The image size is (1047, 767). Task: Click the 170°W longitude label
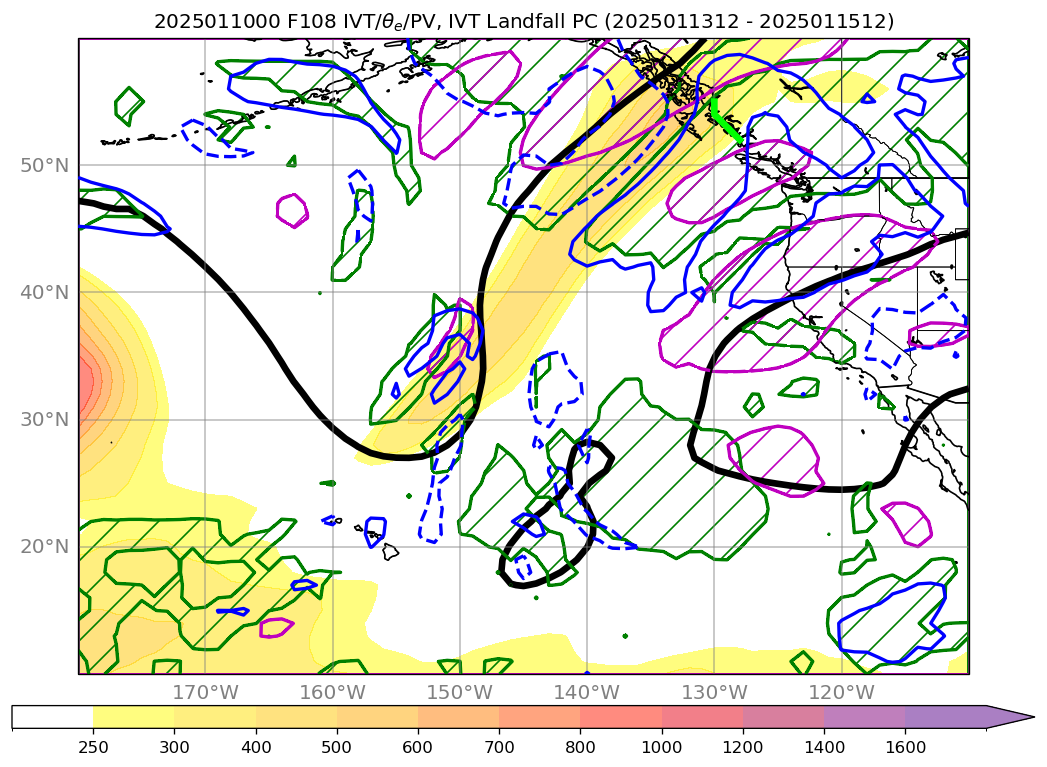click(x=206, y=692)
